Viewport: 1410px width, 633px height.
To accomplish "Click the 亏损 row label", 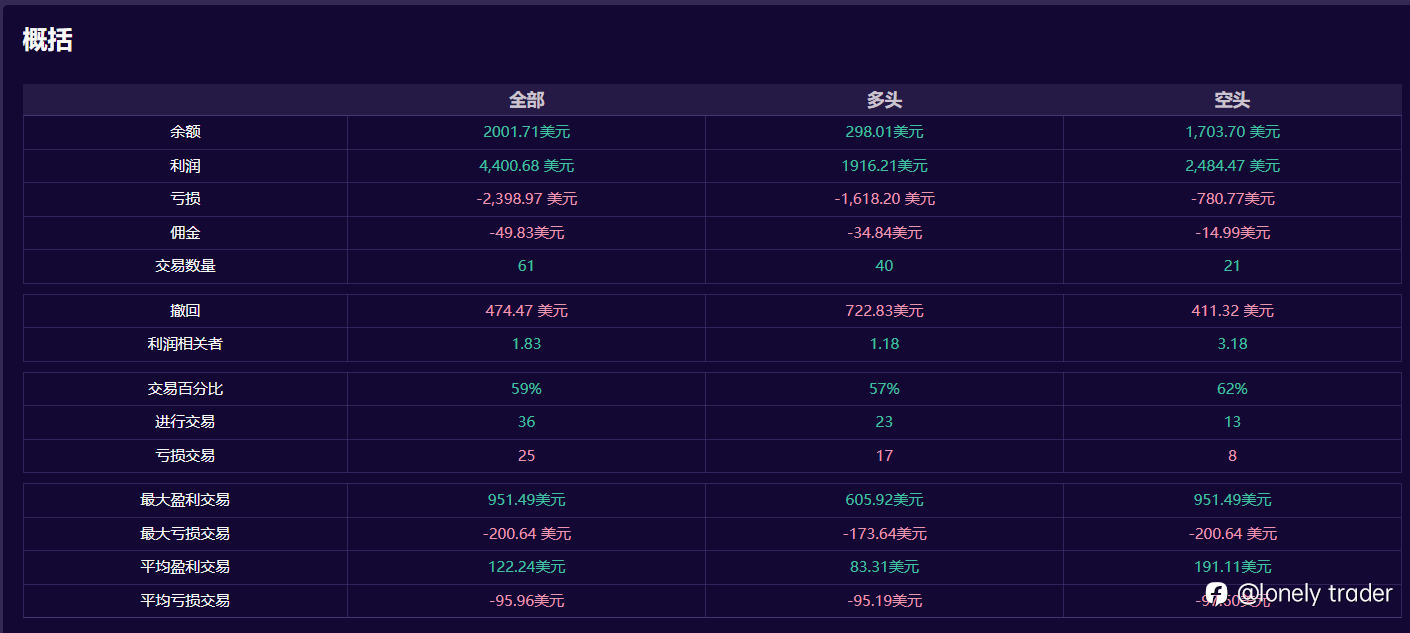I will [x=185, y=199].
